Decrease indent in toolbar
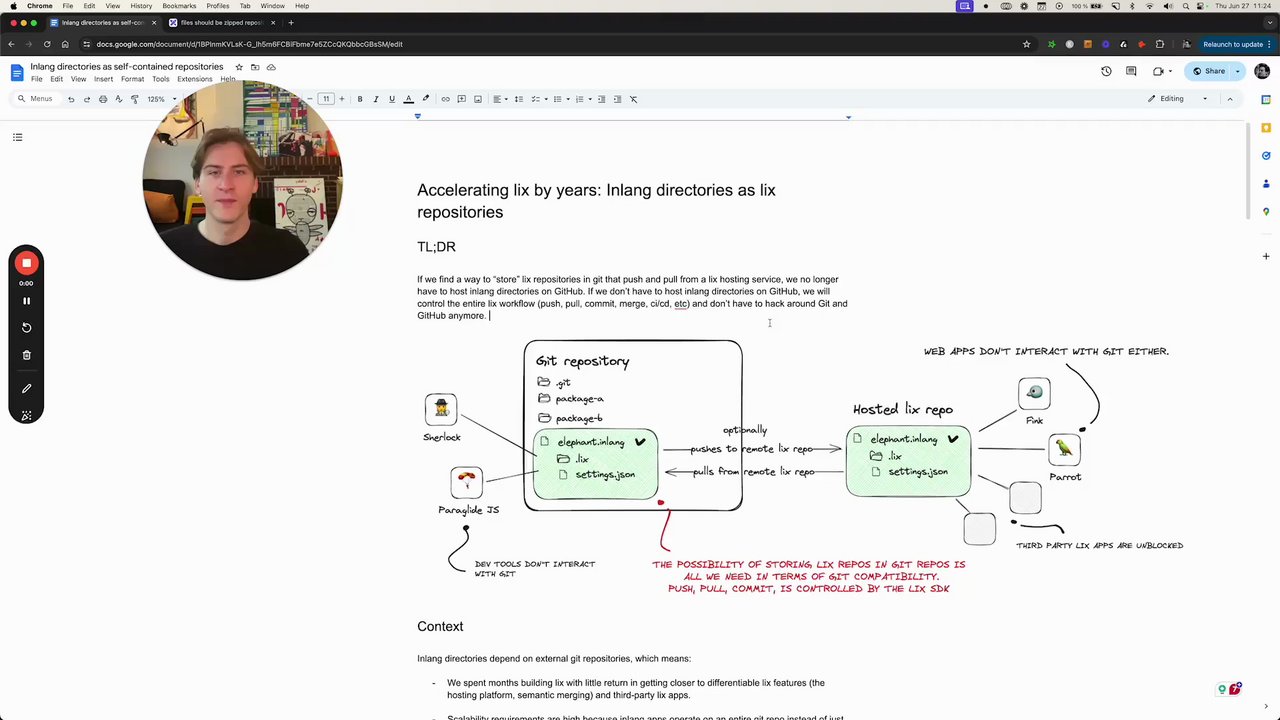The width and height of the screenshot is (1280, 720). pyautogui.click(x=601, y=99)
